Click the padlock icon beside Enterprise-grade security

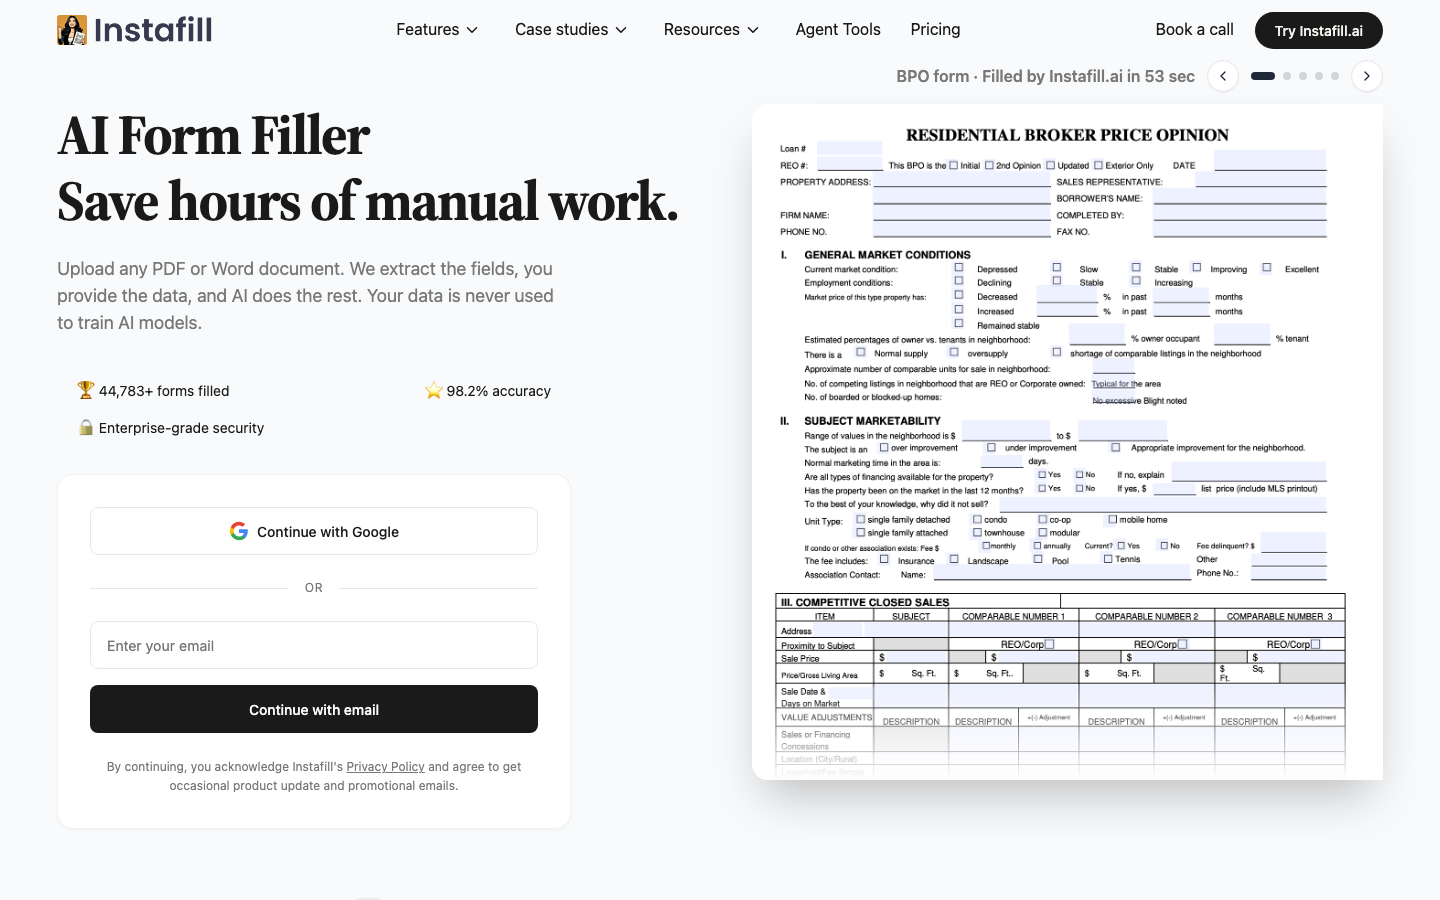(86, 427)
